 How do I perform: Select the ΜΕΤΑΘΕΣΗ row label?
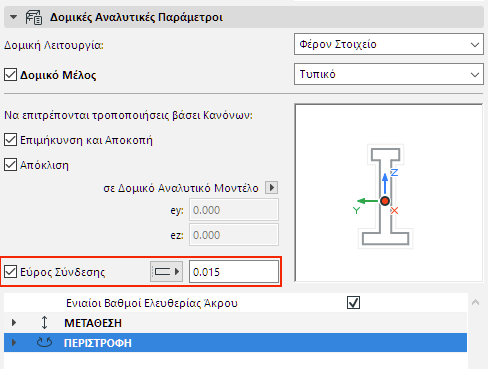(93, 323)
